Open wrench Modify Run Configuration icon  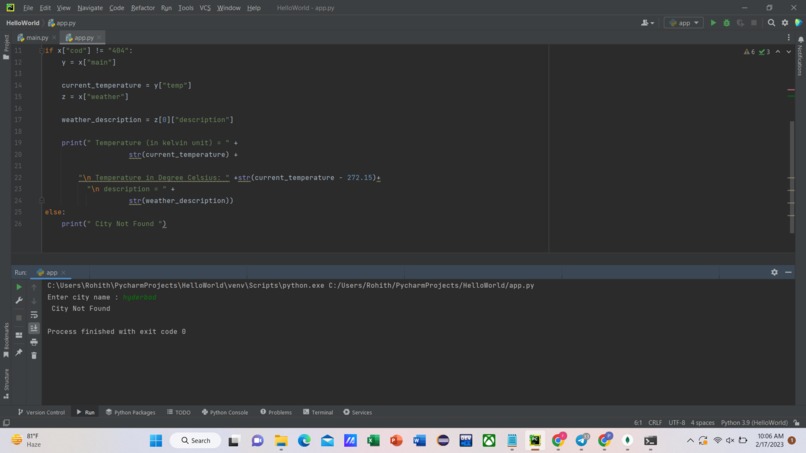pyautogui.click(x=19, y=300)
